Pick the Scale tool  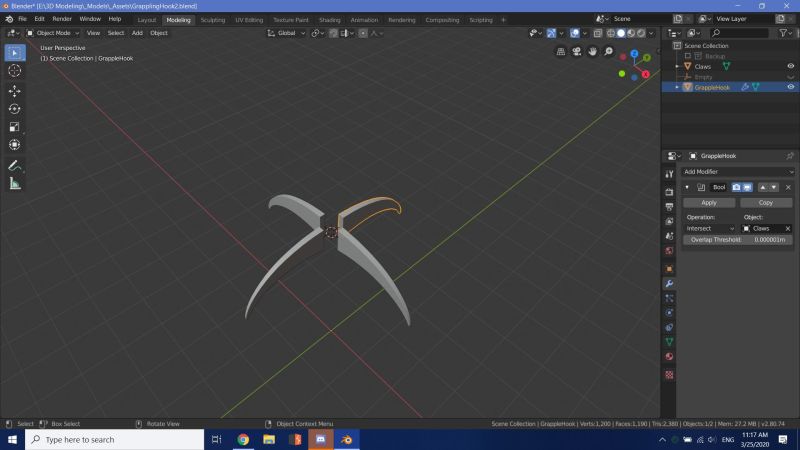(15, 127)
